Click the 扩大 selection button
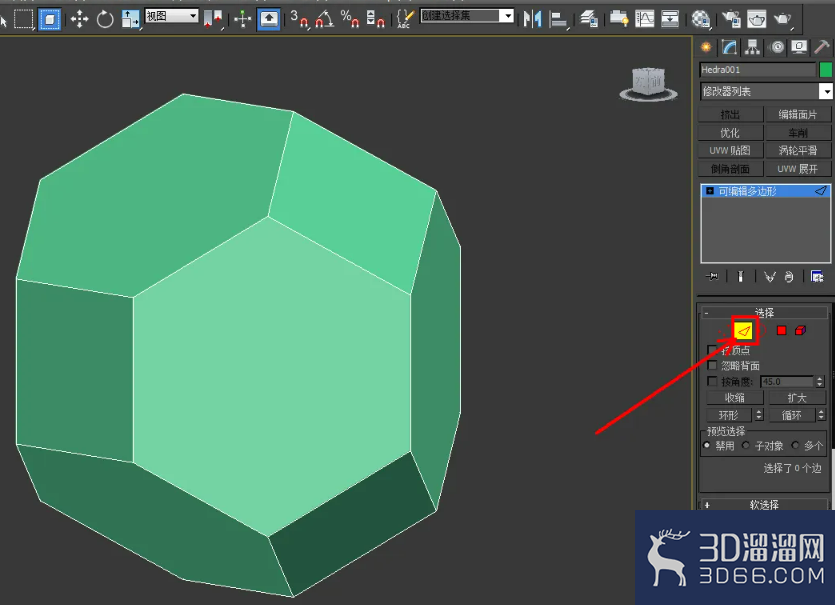The image size is (835, 605). point(797,398)
